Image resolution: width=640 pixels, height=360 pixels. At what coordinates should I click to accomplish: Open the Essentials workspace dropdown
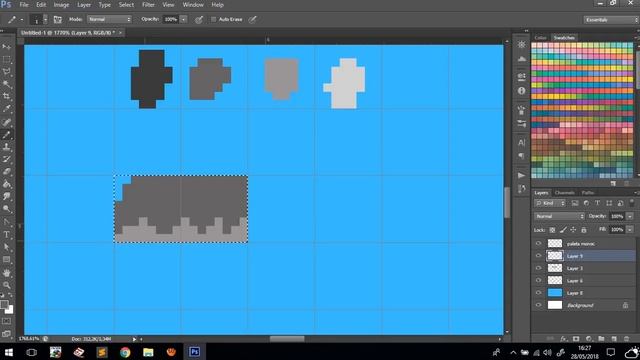tap(610, 20)
